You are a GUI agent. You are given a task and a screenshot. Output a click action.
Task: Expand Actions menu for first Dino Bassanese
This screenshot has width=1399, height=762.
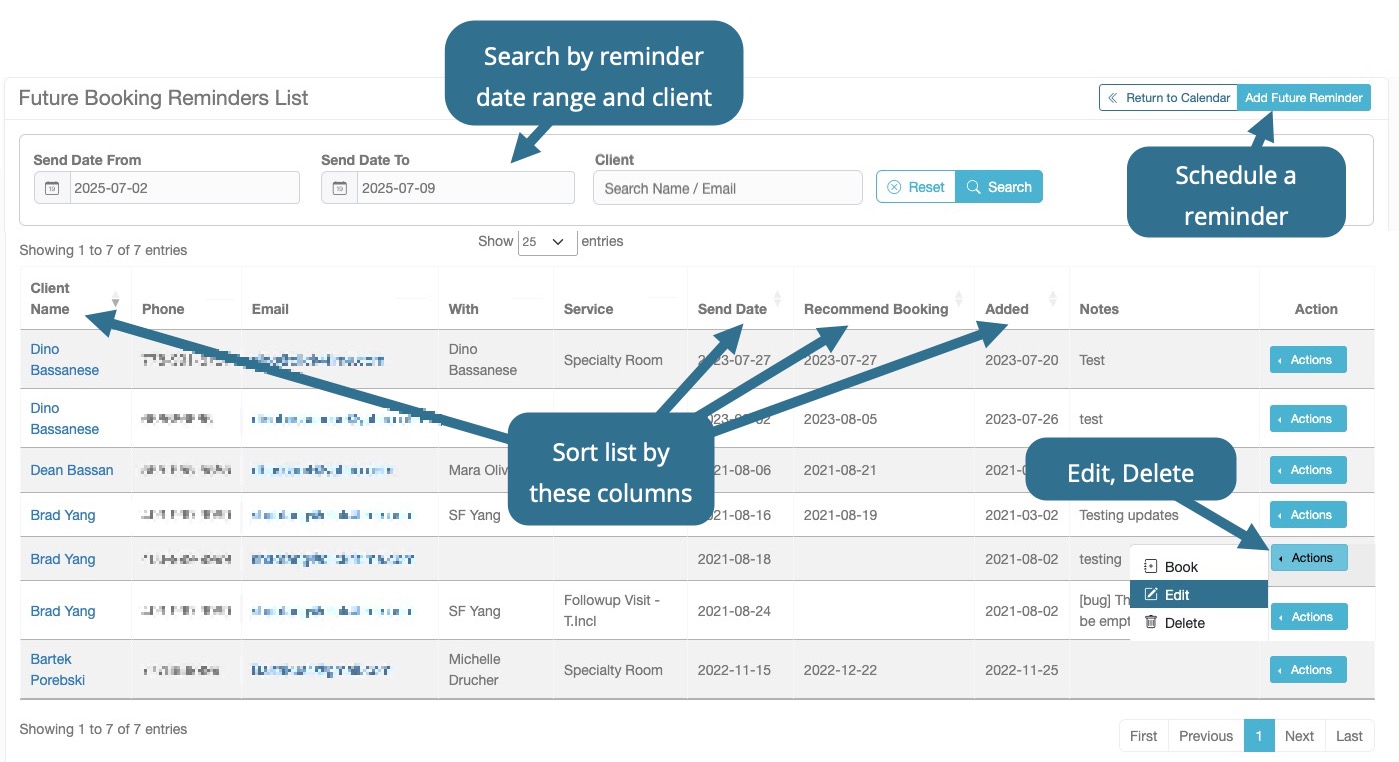(1308, 360)
